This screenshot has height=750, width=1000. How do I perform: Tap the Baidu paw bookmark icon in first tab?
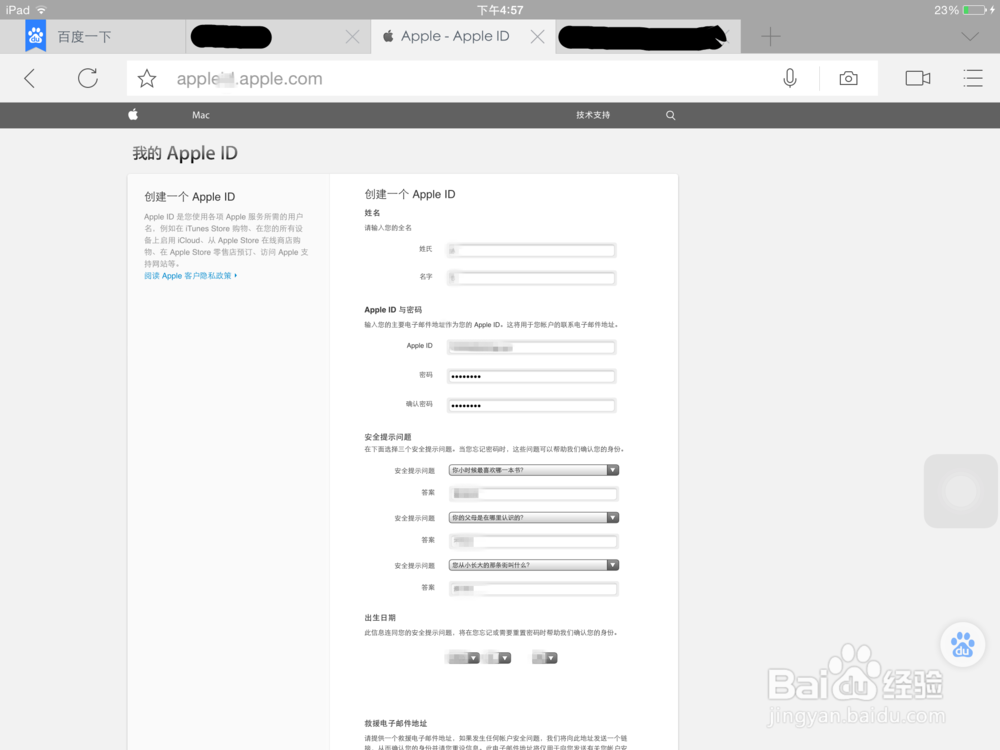36,35
